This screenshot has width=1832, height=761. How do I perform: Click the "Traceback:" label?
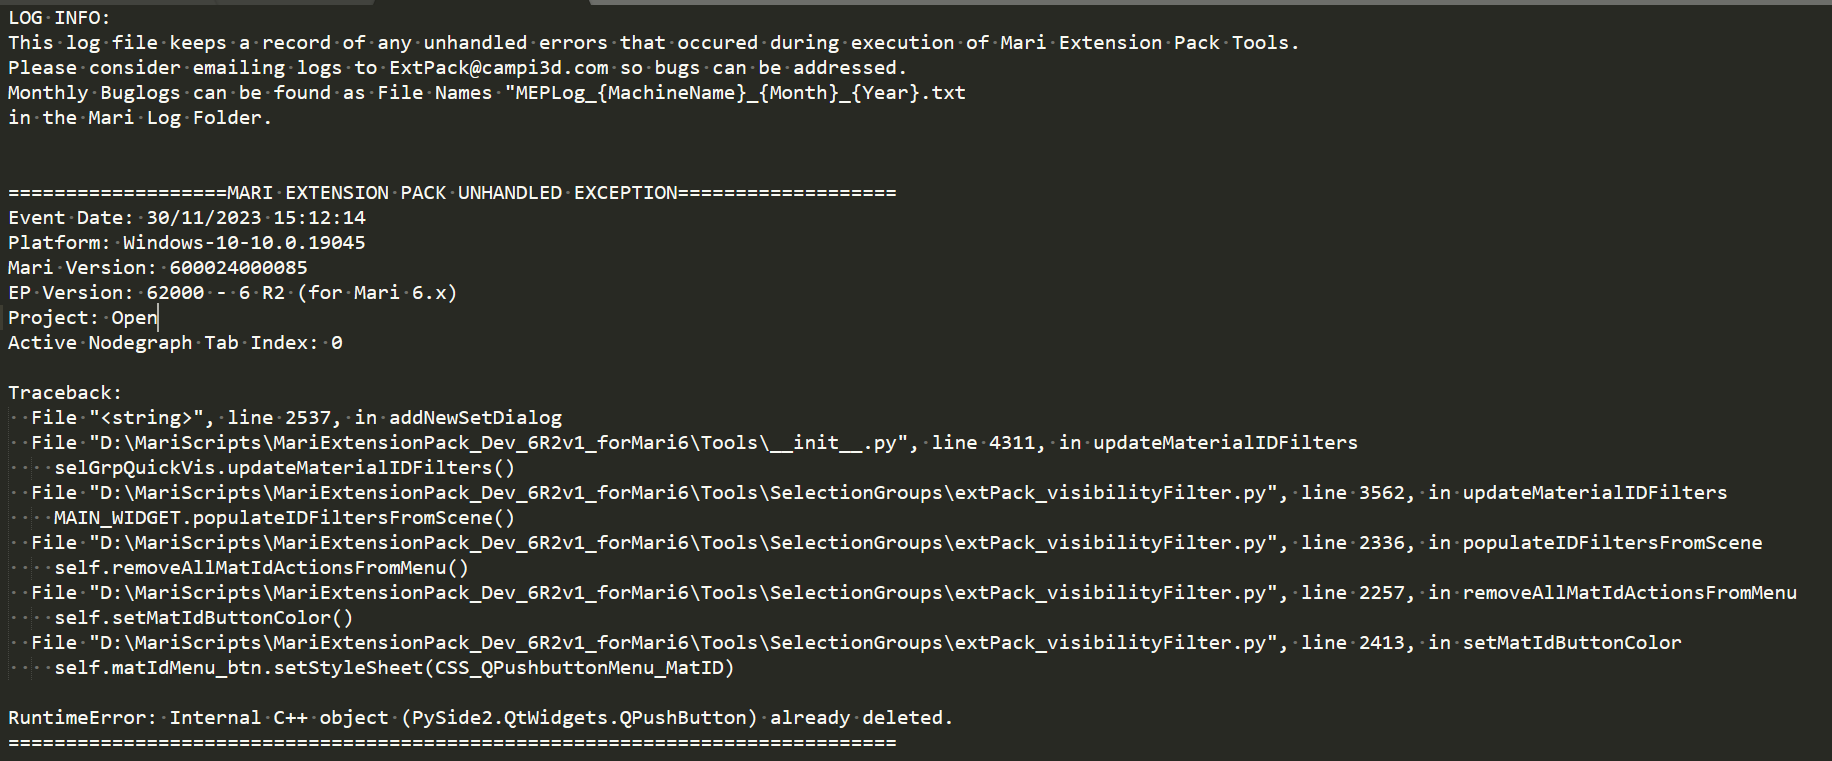coord(64,393)
